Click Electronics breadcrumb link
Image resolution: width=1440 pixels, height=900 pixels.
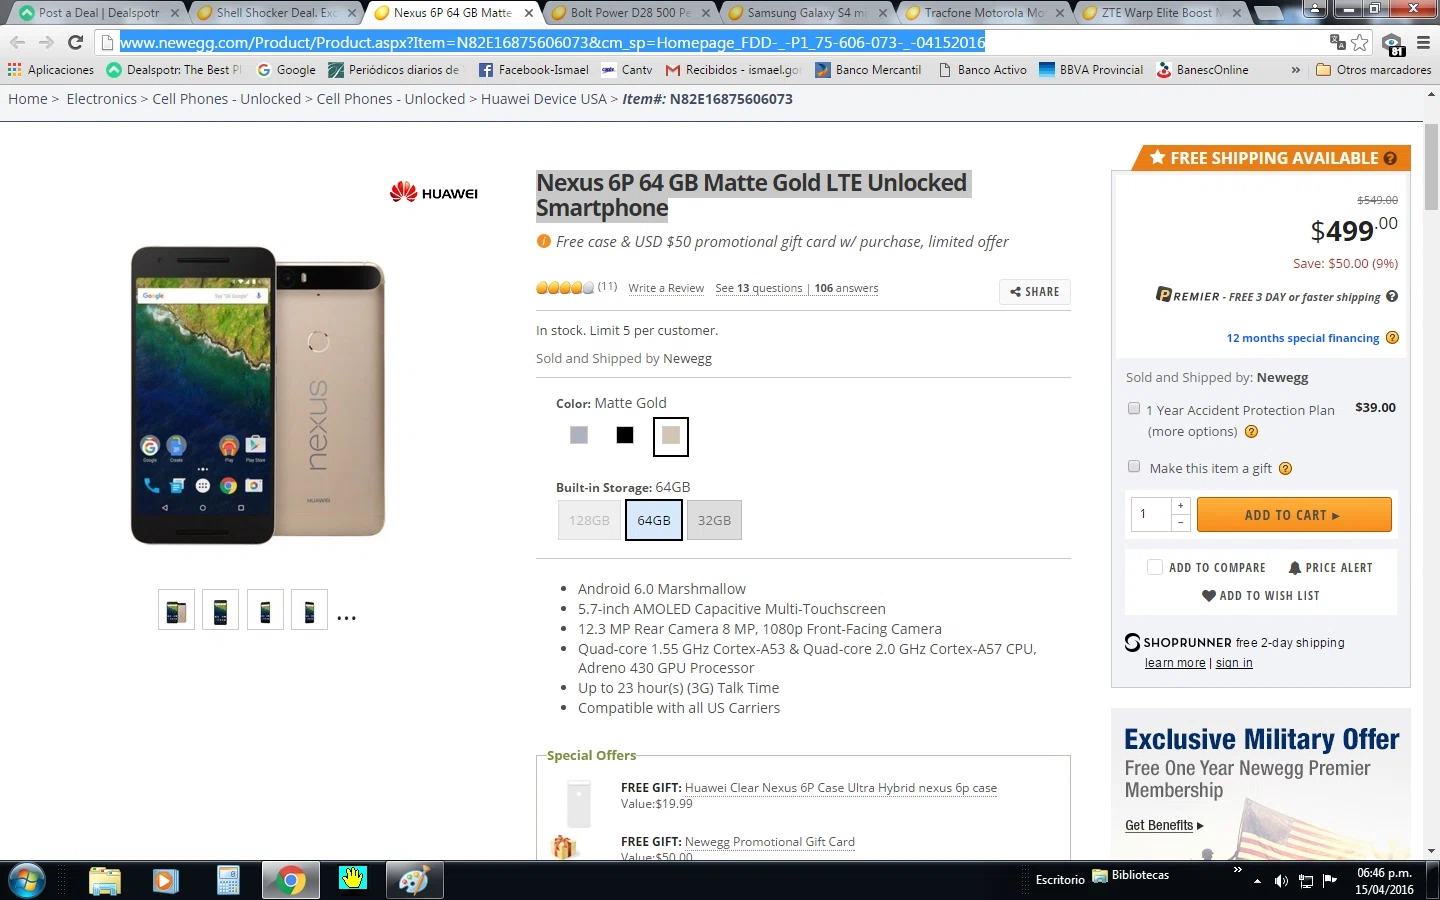click(x=101, y=99)
